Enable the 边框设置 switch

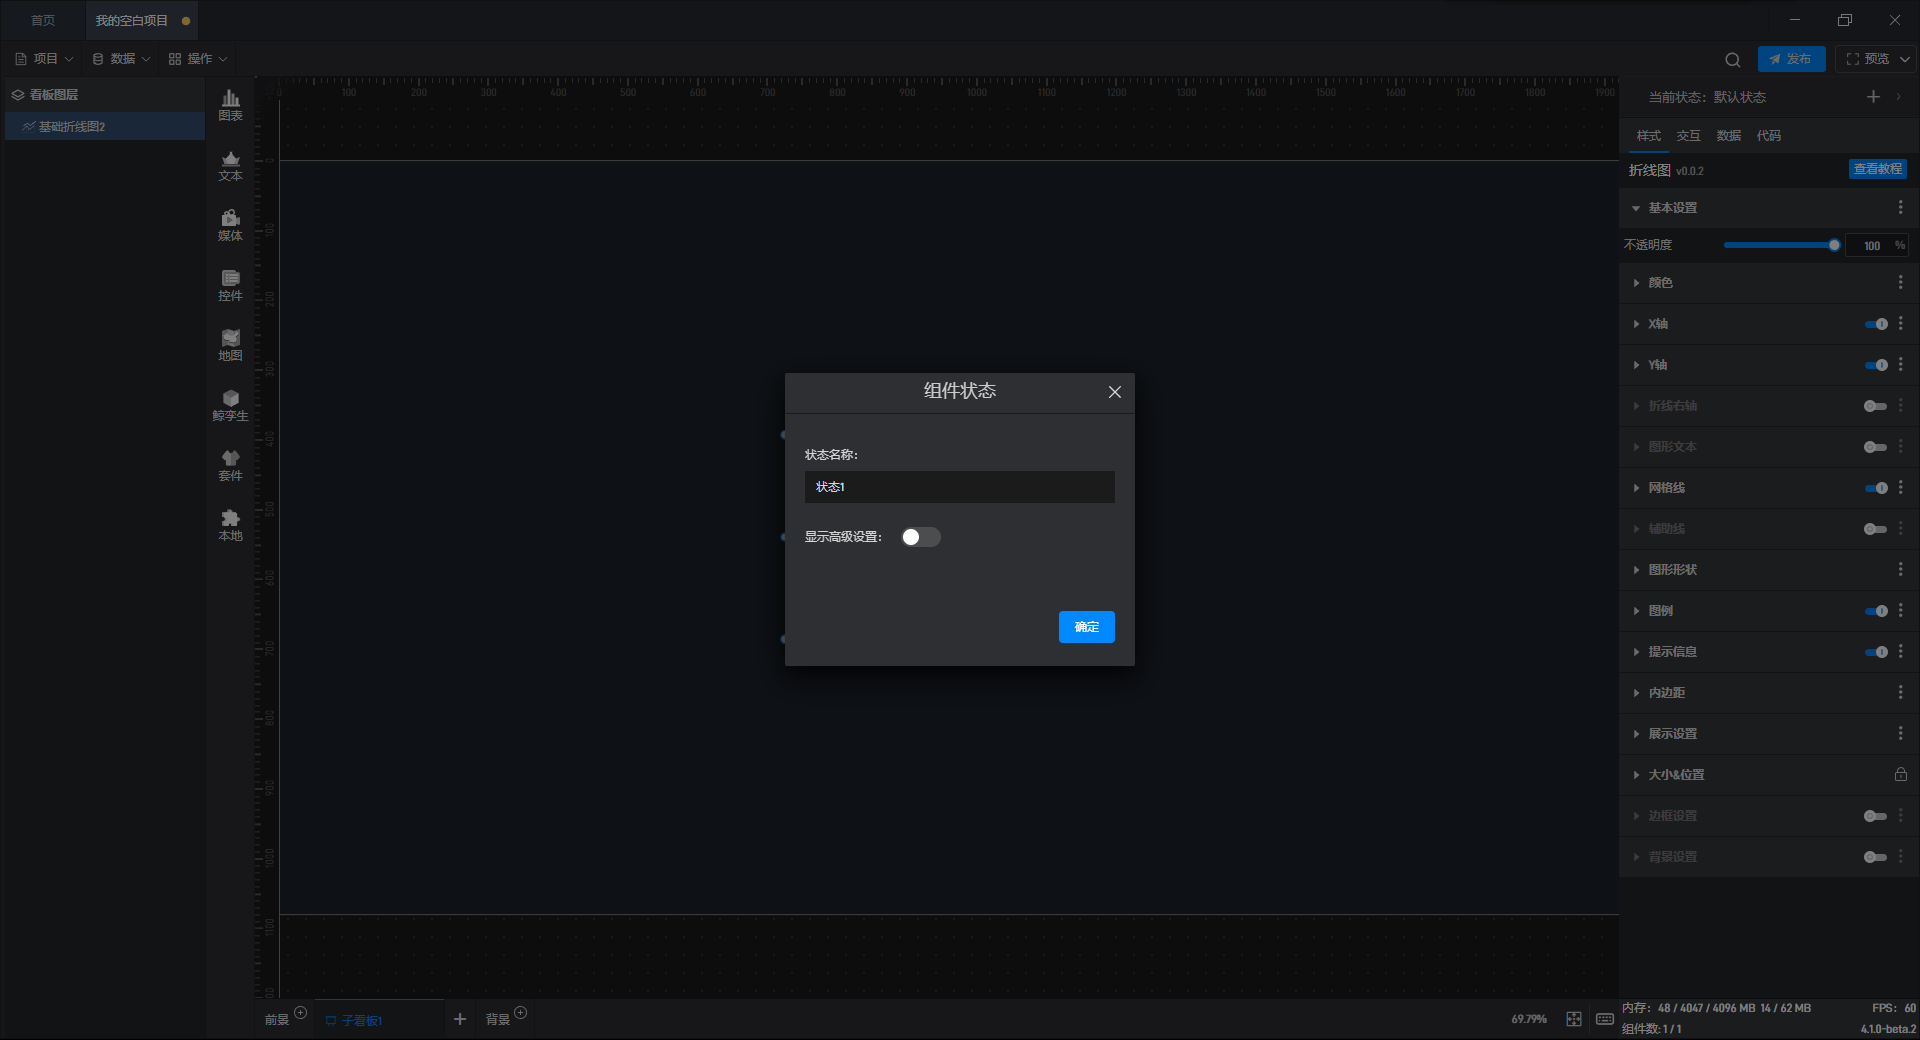click(x=1876, y=816)
